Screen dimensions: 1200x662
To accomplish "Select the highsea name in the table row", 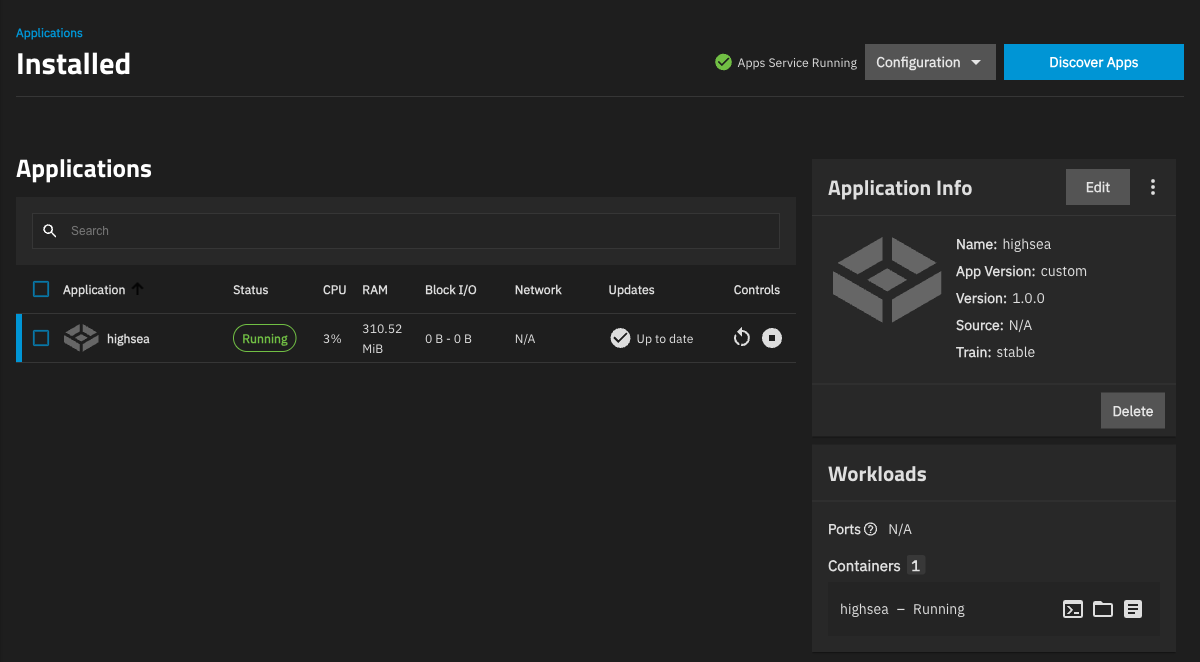I will [128, 339].
